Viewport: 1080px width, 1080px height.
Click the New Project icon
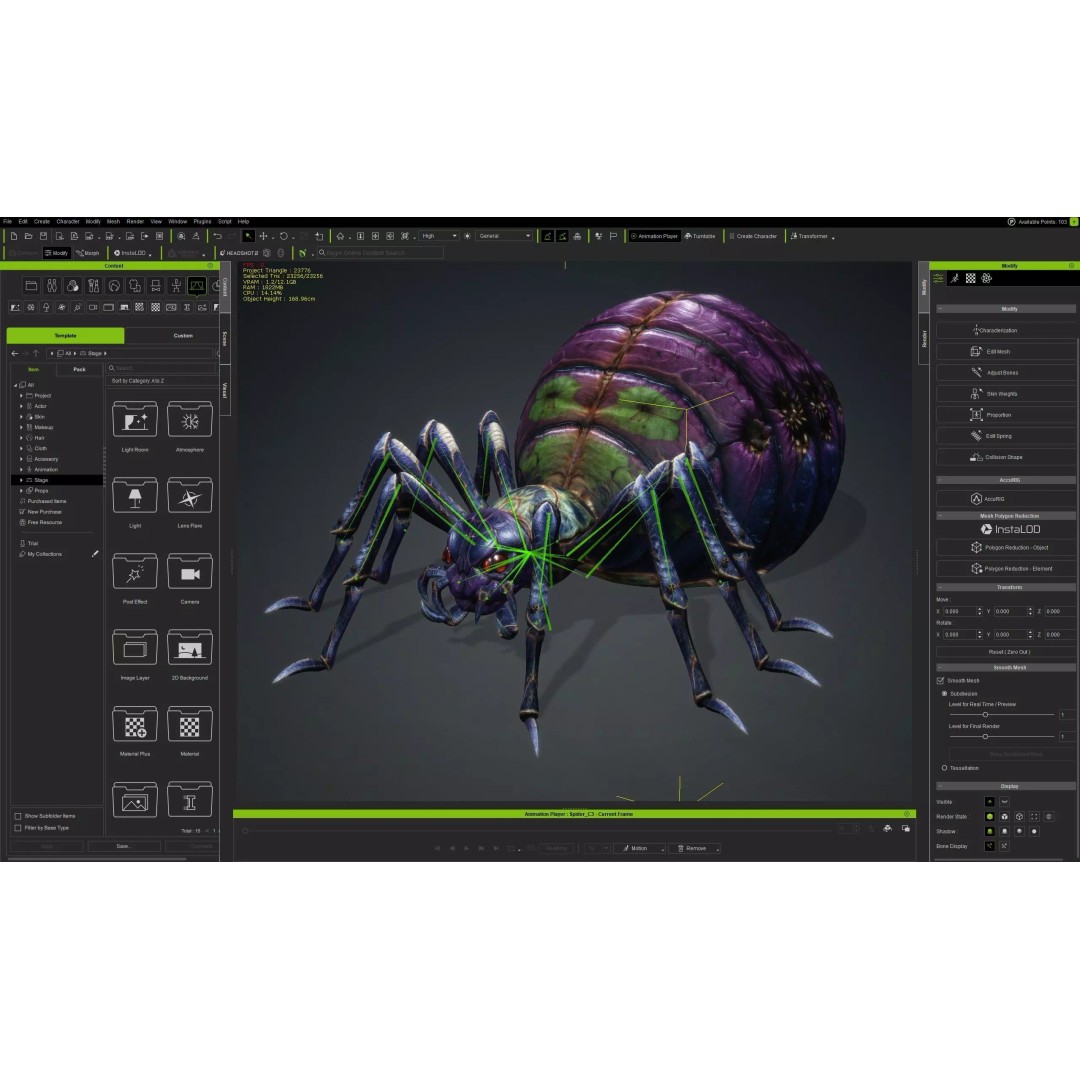(13, 236)
